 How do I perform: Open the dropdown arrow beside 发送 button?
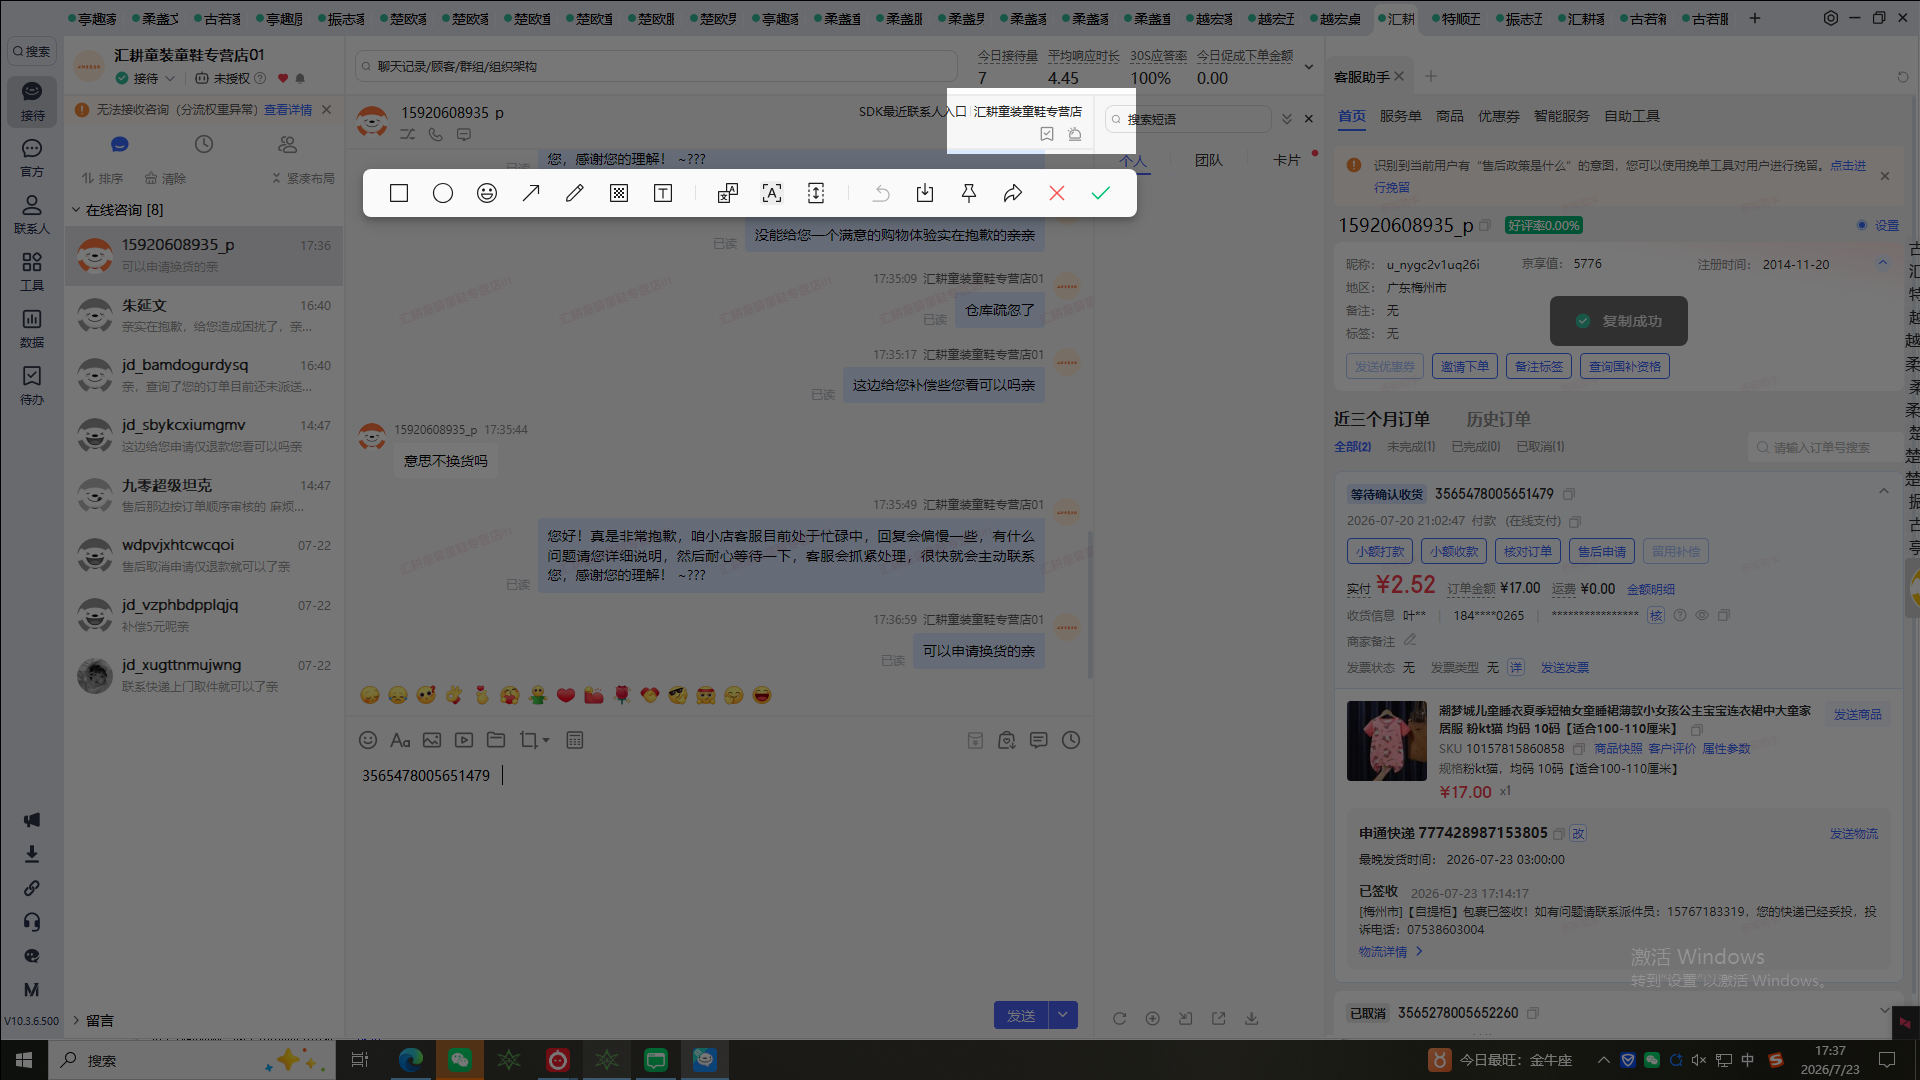tap(1063, 1015)
